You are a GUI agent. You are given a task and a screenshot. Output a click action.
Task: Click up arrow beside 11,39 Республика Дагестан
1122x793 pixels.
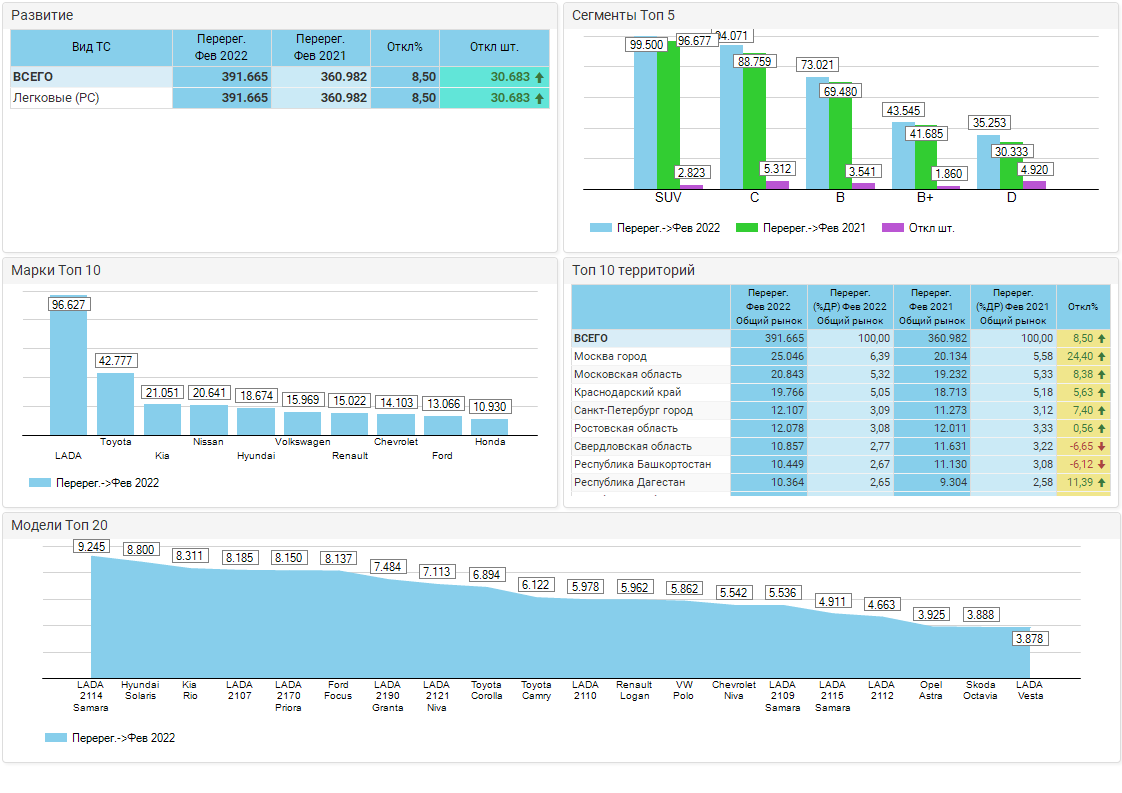pyautogui.click(x=1101, y=482)
